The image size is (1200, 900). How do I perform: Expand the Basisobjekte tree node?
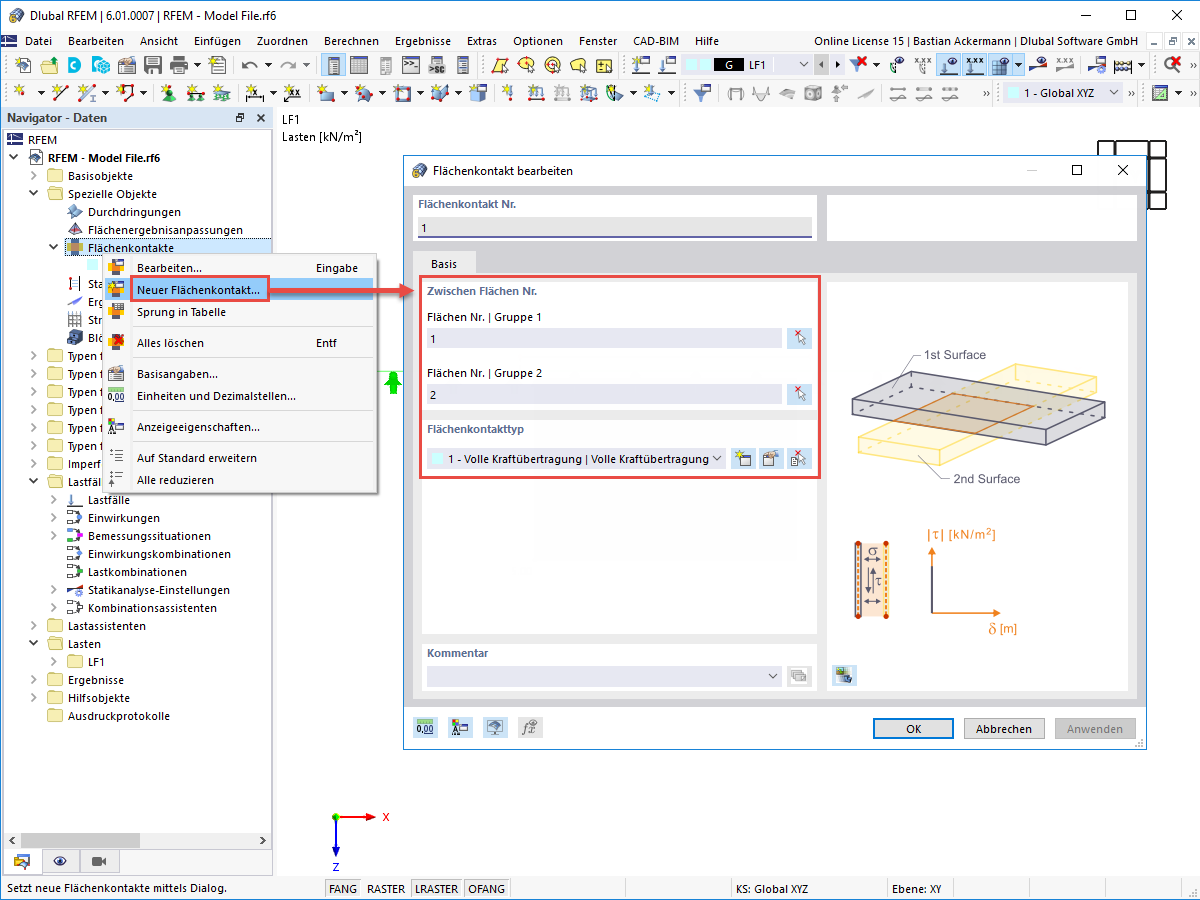[34, 176]
